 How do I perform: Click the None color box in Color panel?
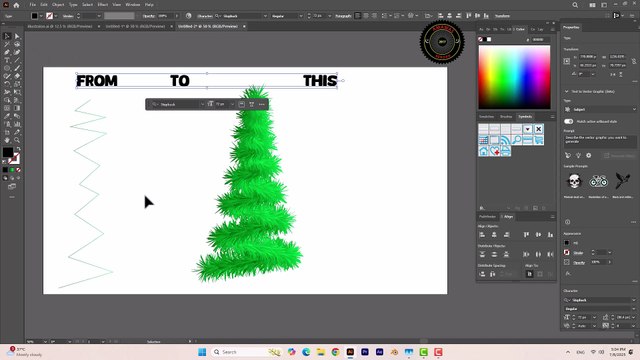click(x=480, y=40)
